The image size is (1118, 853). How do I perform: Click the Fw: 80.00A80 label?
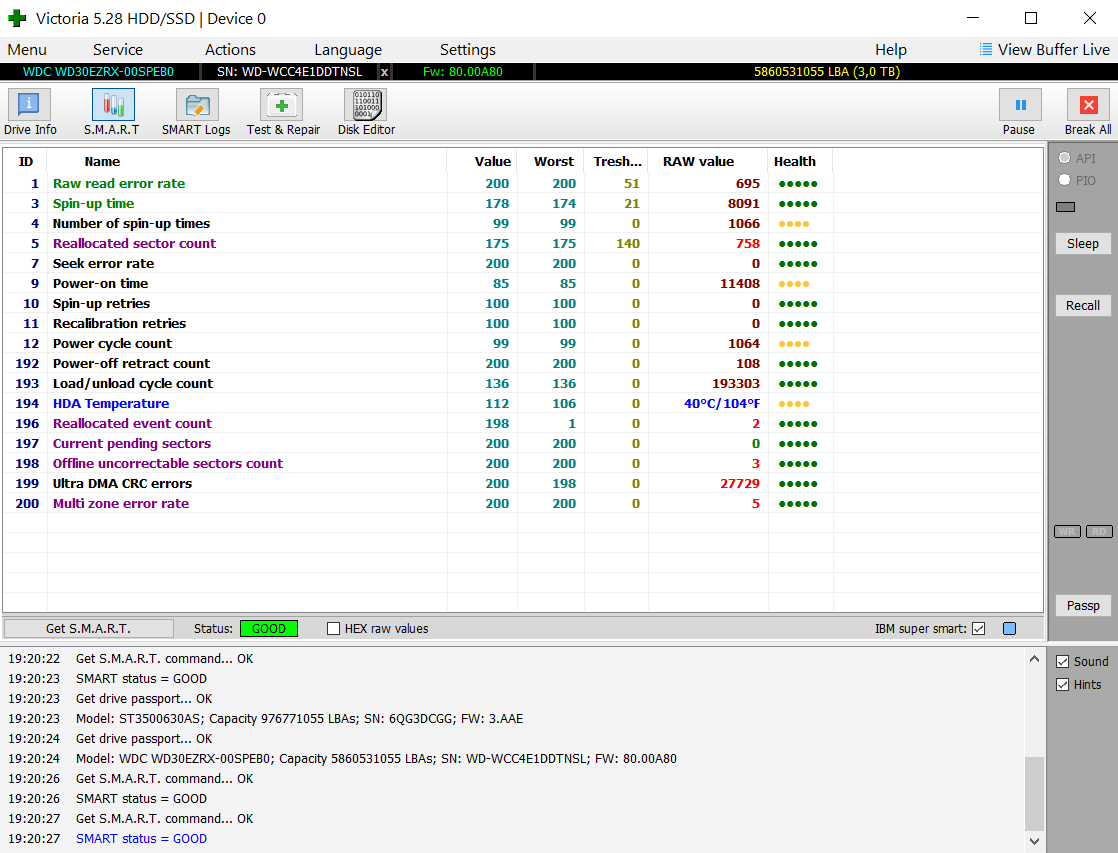pyautogui.click(x=463, y=72)
